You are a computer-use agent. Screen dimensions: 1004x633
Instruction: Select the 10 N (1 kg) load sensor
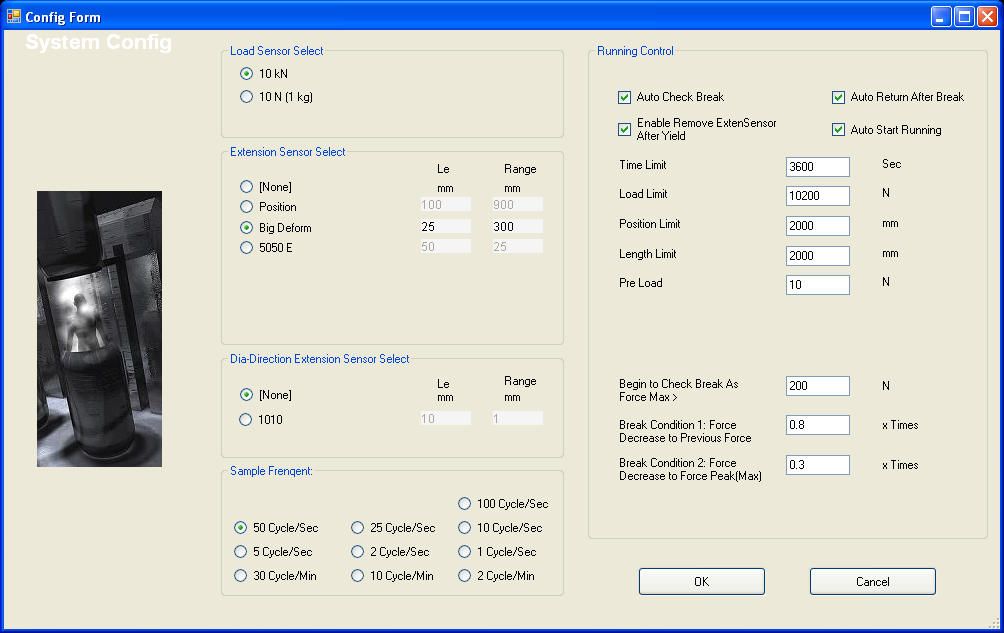247,97
